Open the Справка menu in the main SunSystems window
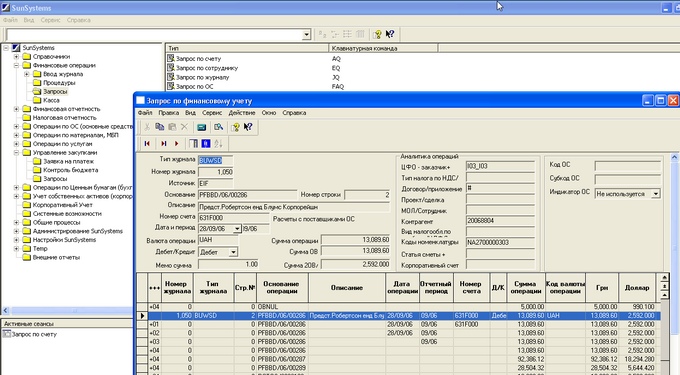 (x=78, y=20)
